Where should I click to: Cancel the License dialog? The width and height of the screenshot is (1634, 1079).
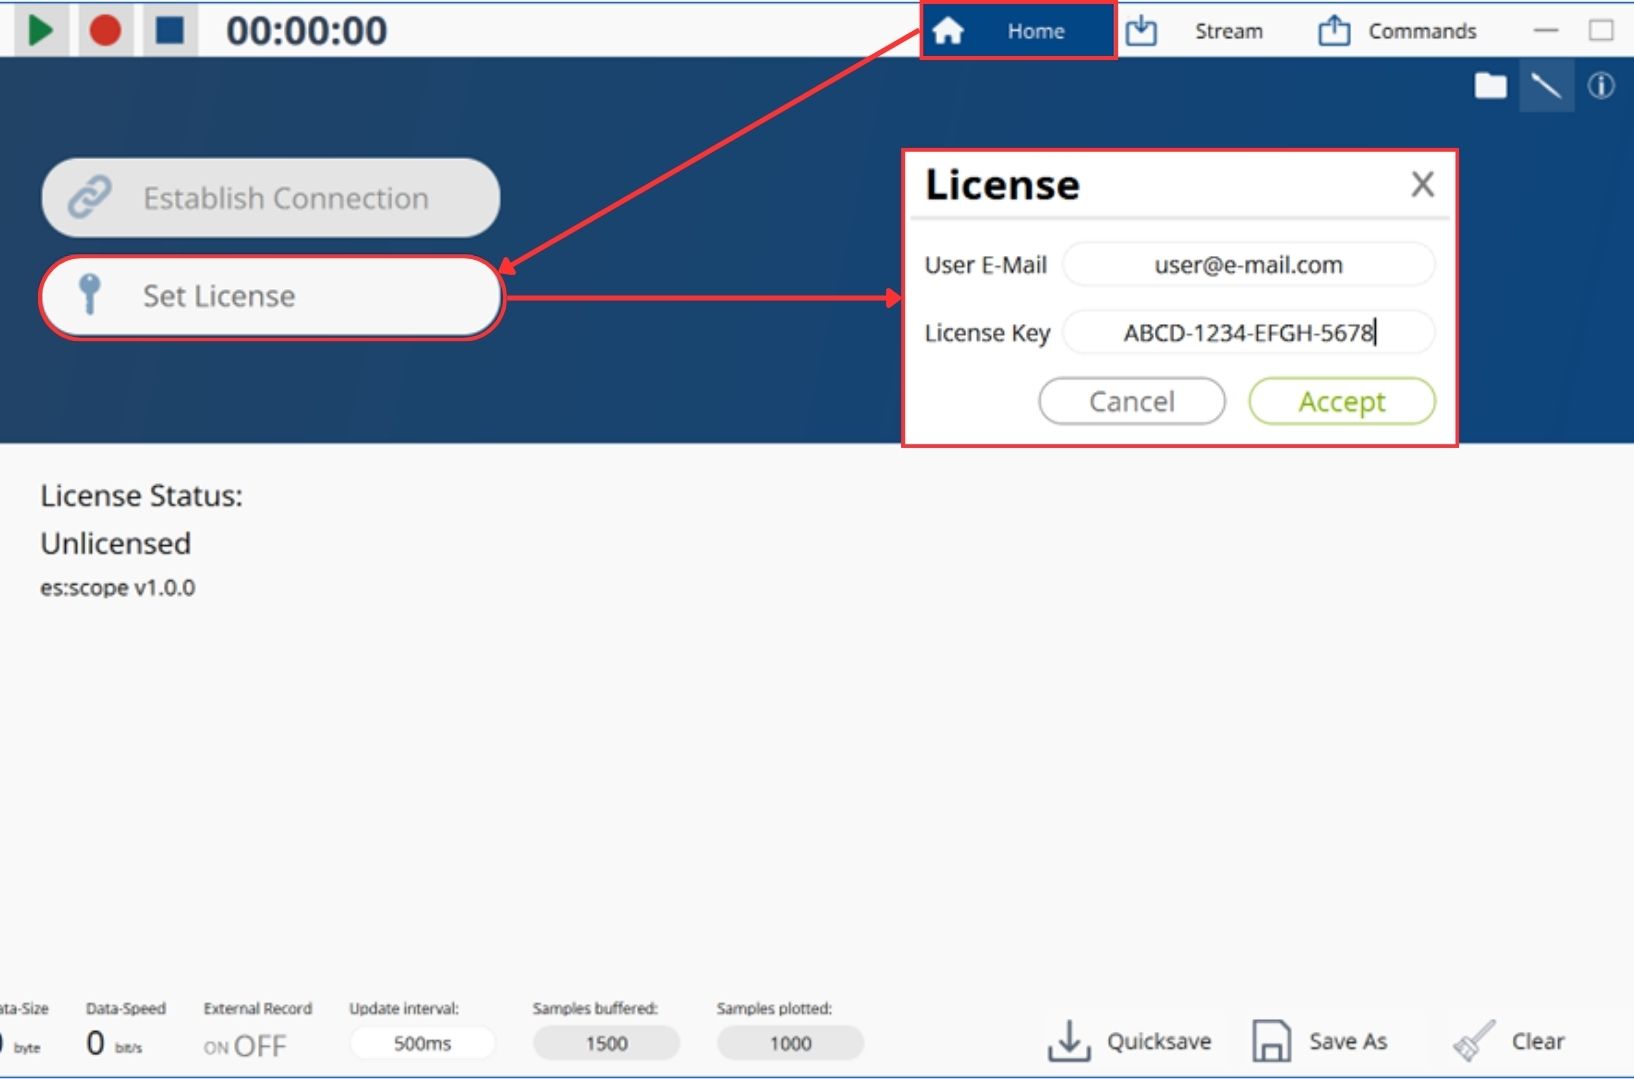[x=1131, y=401]
